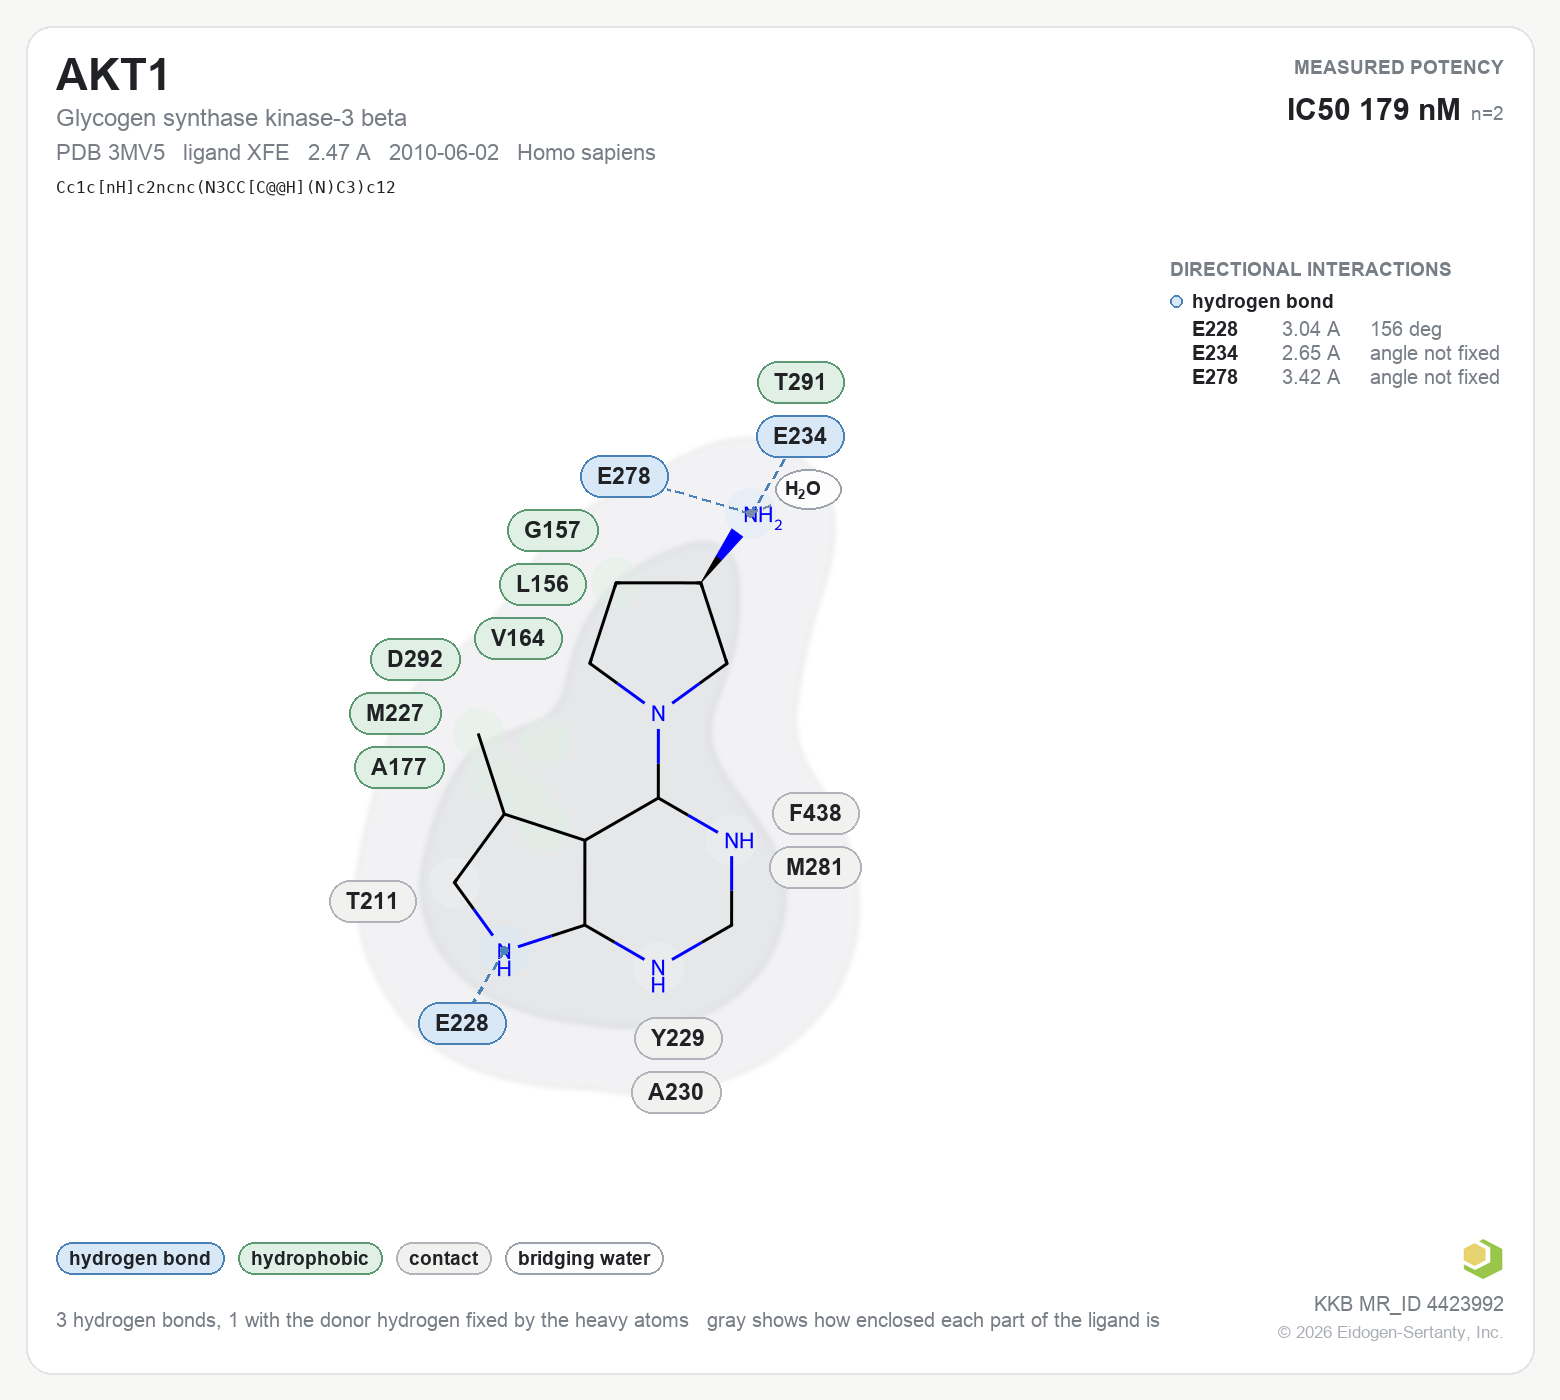Select the T291 residue label
Viewport: 1560px width, 1400px height.
[x=801, y=382]
